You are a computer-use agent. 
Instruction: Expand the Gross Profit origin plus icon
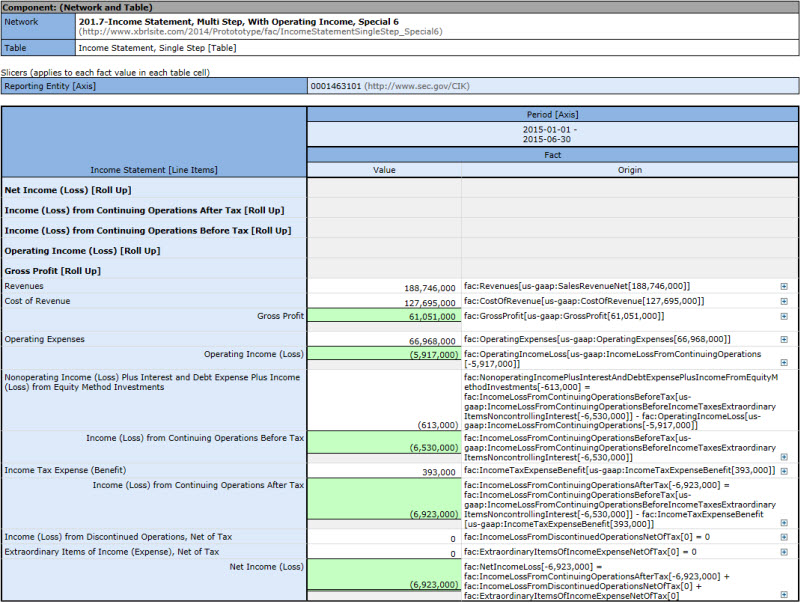pos(784,316)
